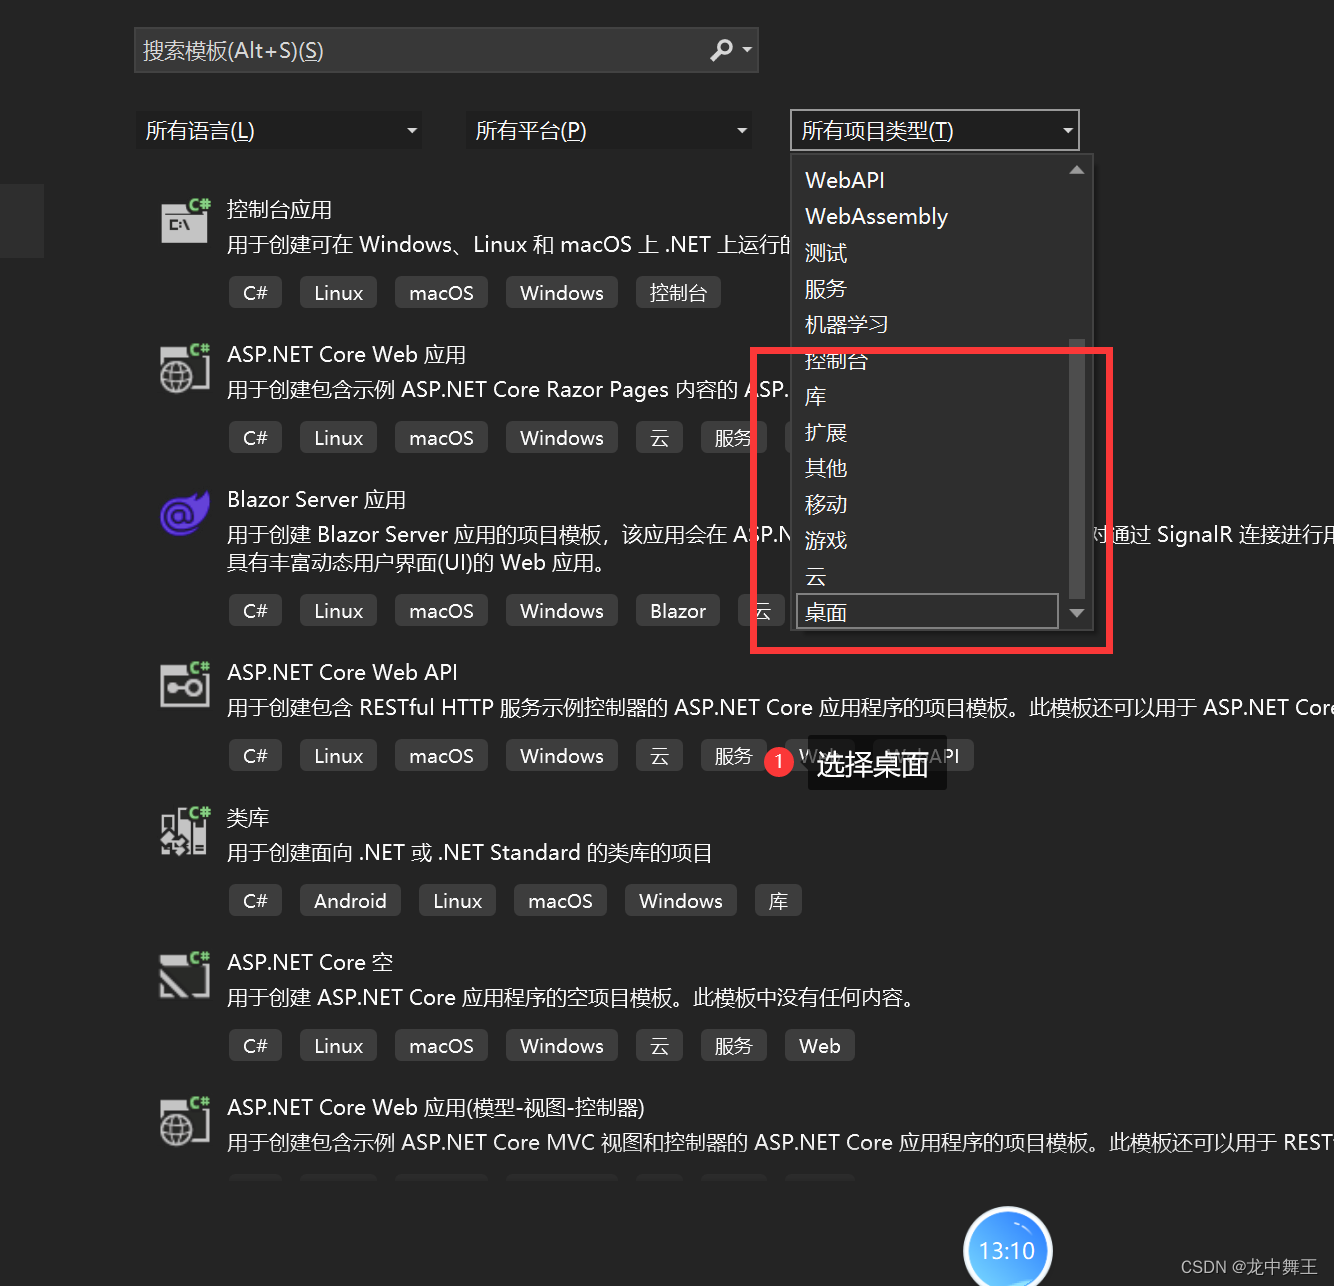Click the Blazor Server template icon
Image resolution: width=1334 pixels, height=1286 pixels.
[x=186, y=513]
